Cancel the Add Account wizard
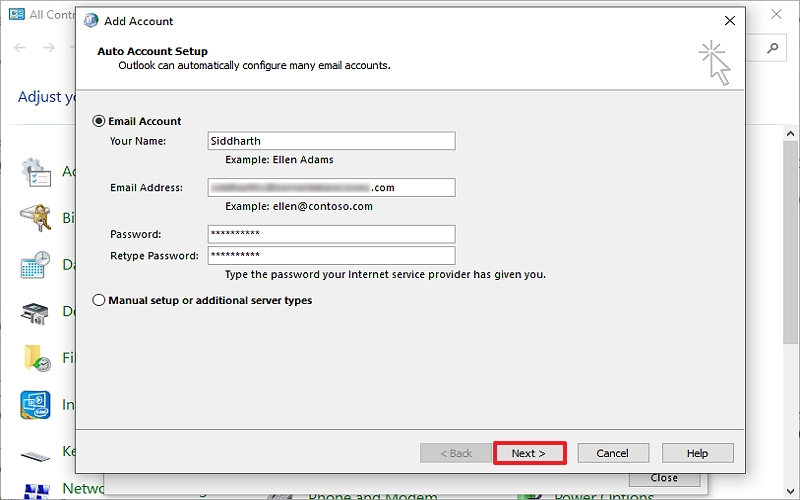 pyautogui.click(x=613, y=453)
